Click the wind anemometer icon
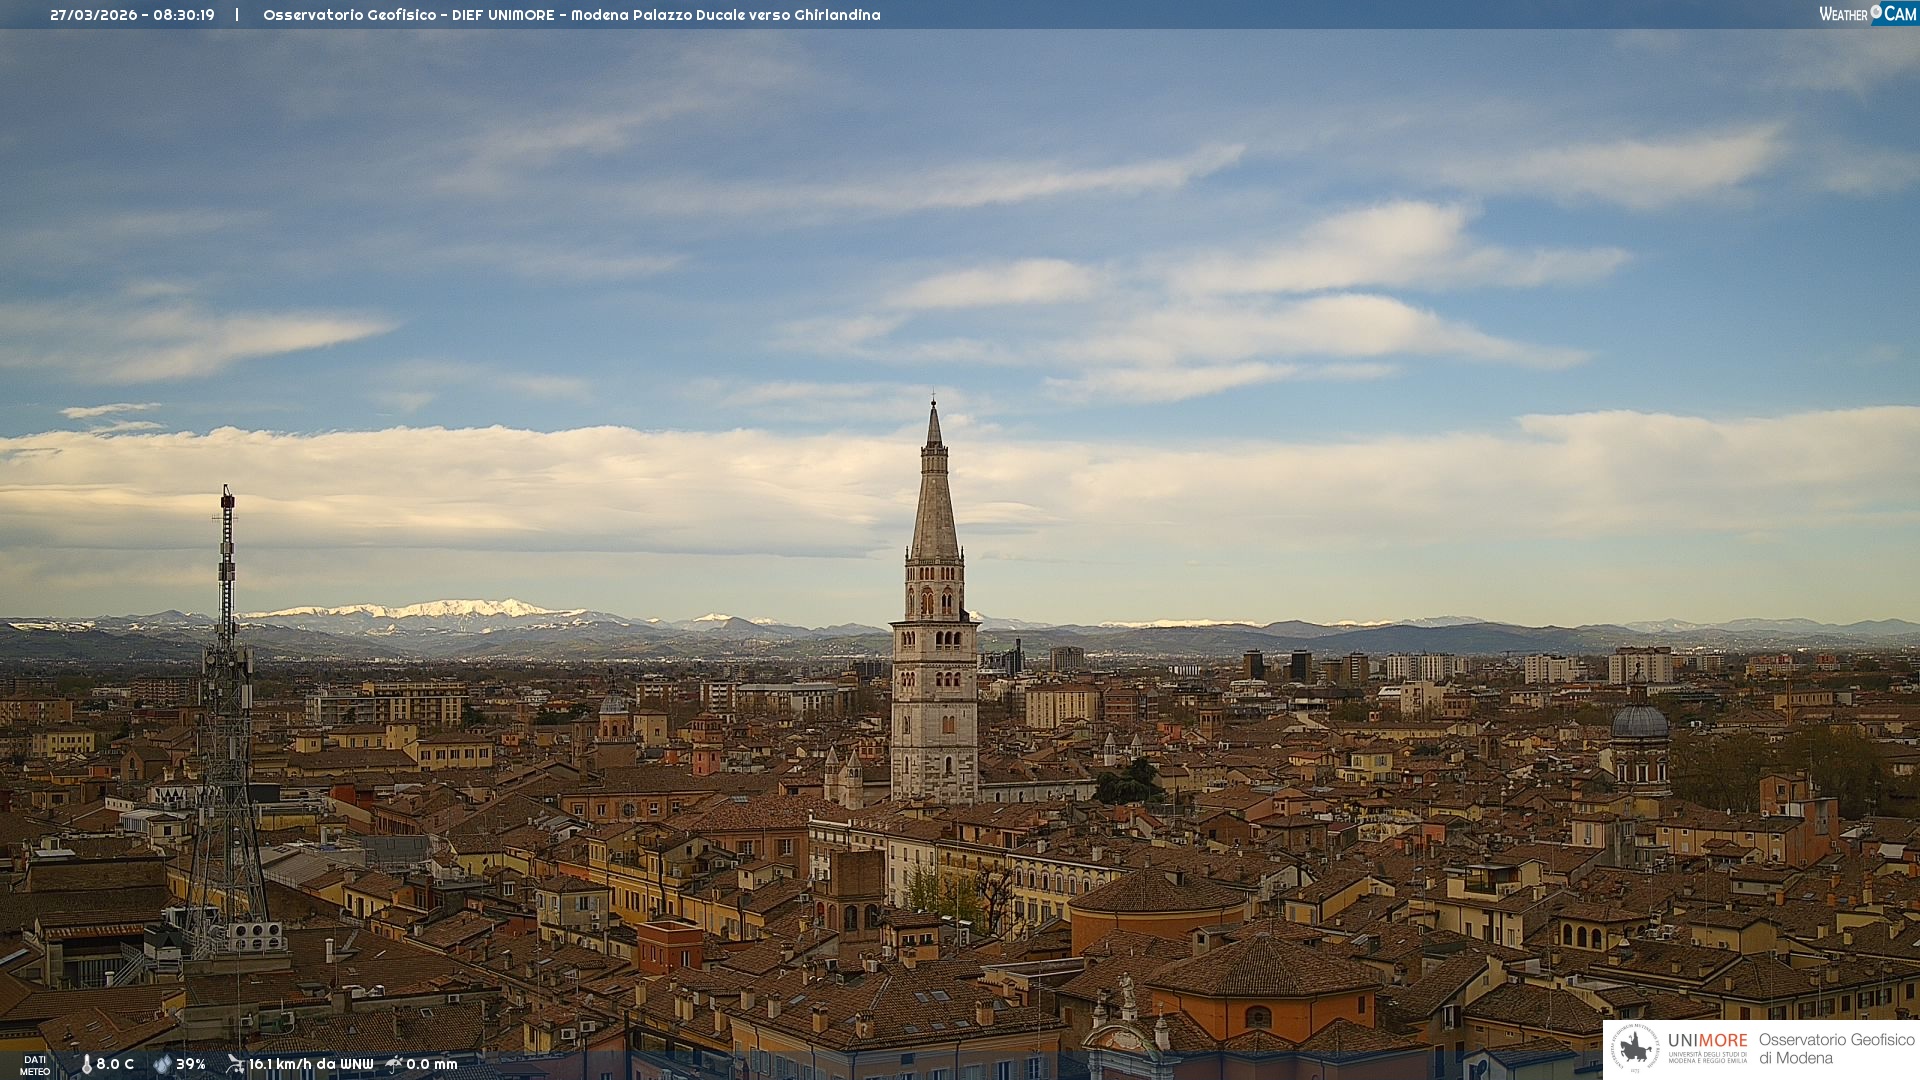 235,1064
